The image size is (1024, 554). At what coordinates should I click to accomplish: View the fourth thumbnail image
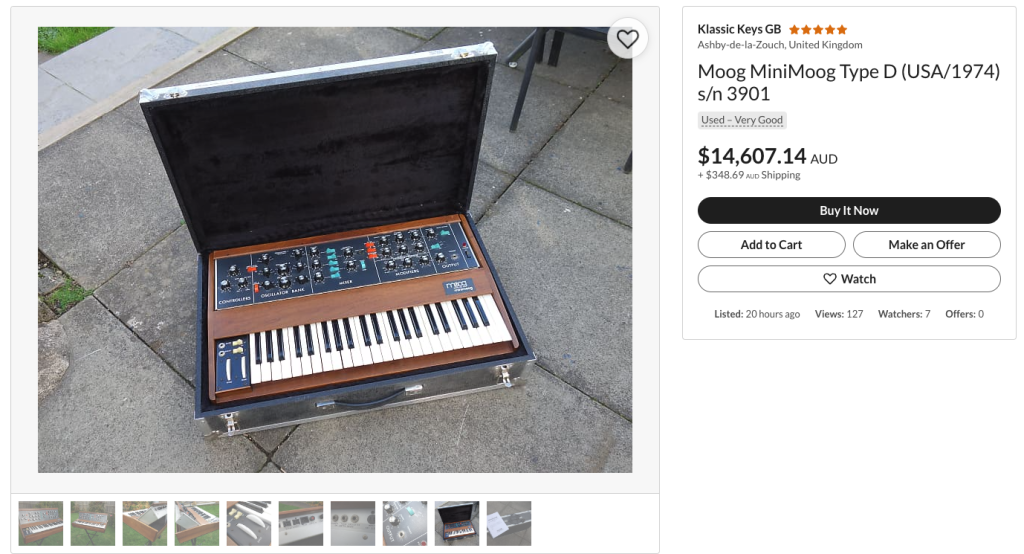[x=197, y=523]
